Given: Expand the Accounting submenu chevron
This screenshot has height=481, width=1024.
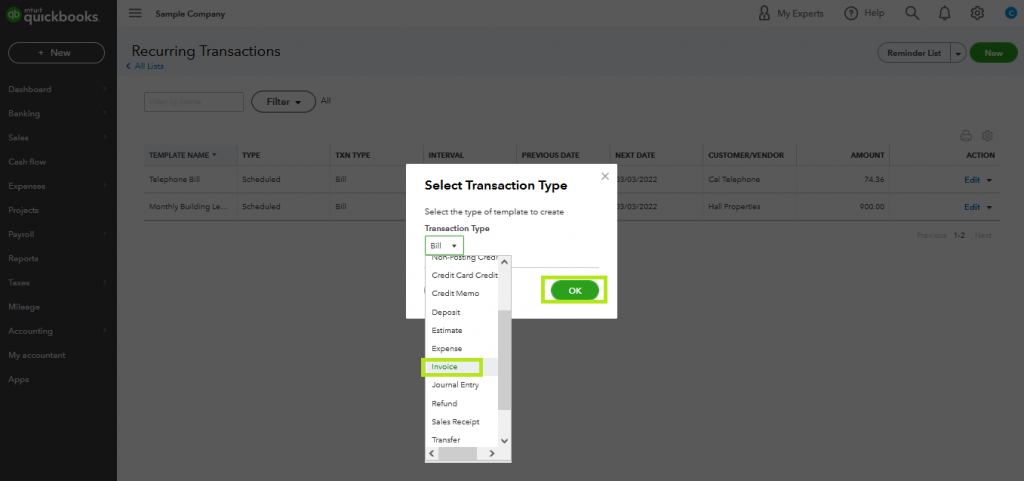Looking at the screenshot, I should coord(104,331).
